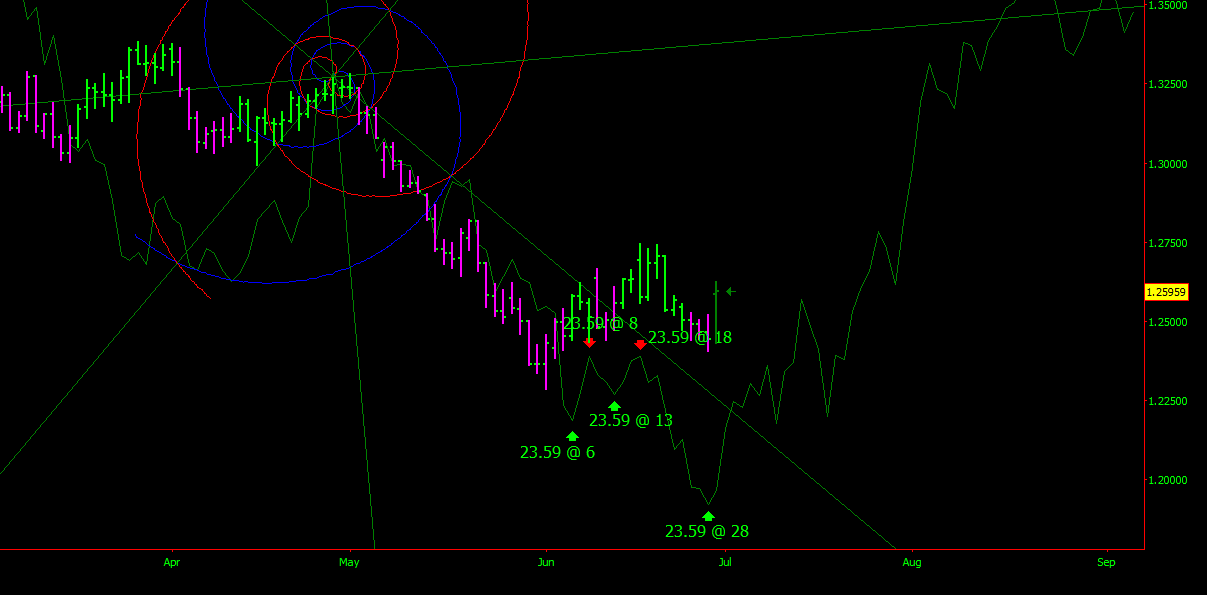Click the red down arrow below "23.59 @ 8"
The image size is (1207, 595).
click(590, 343)
